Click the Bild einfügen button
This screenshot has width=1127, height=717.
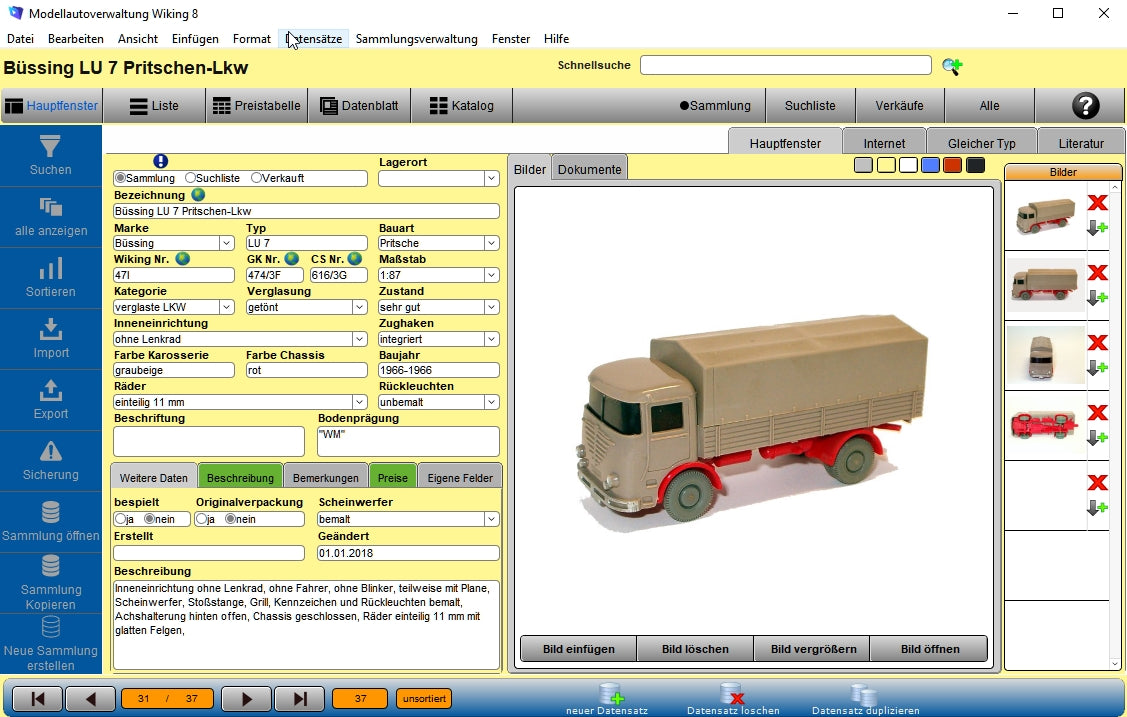pos(578,649)
